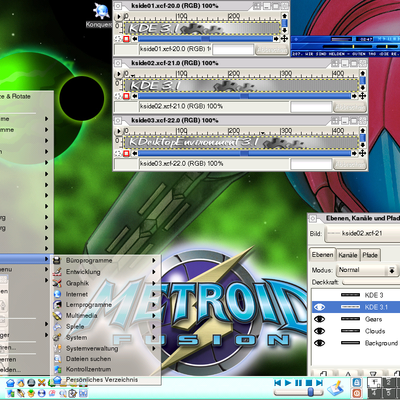
Task: Click scroll left arrow in kside01 window
Action: 135,39
